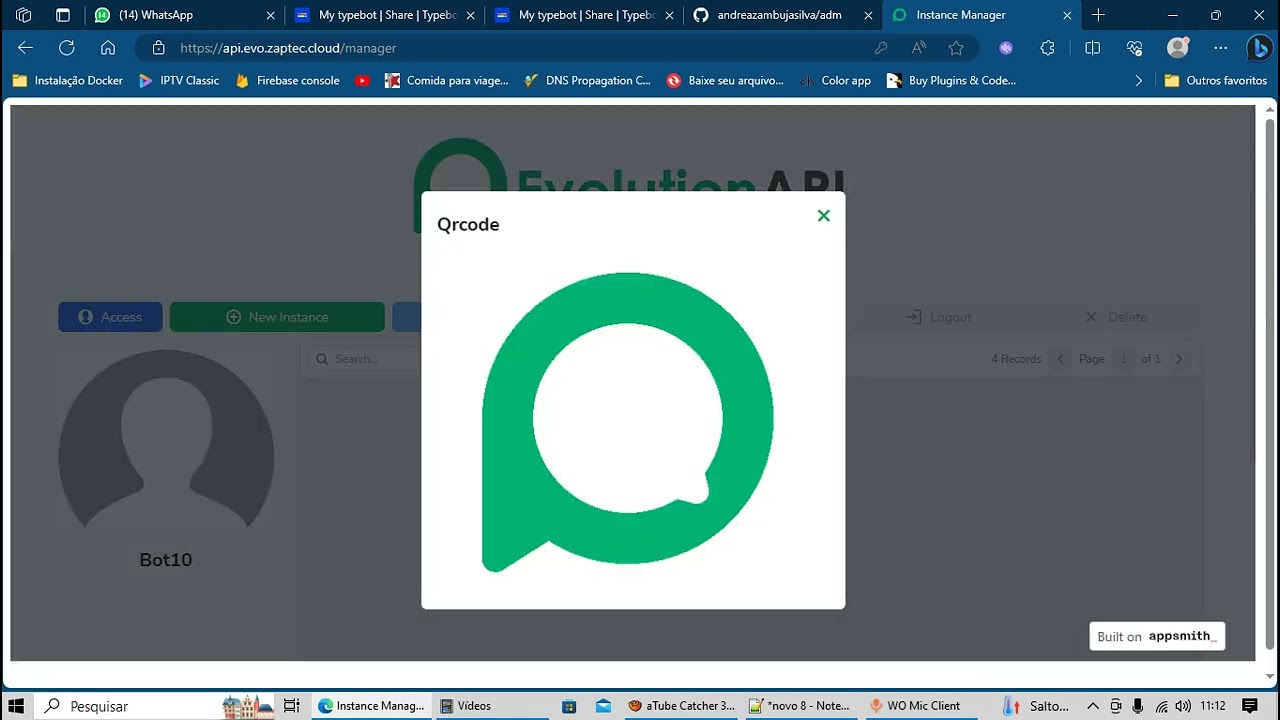Open the purple extension icon
The image size is (1280, 720).
point(1006,48)
